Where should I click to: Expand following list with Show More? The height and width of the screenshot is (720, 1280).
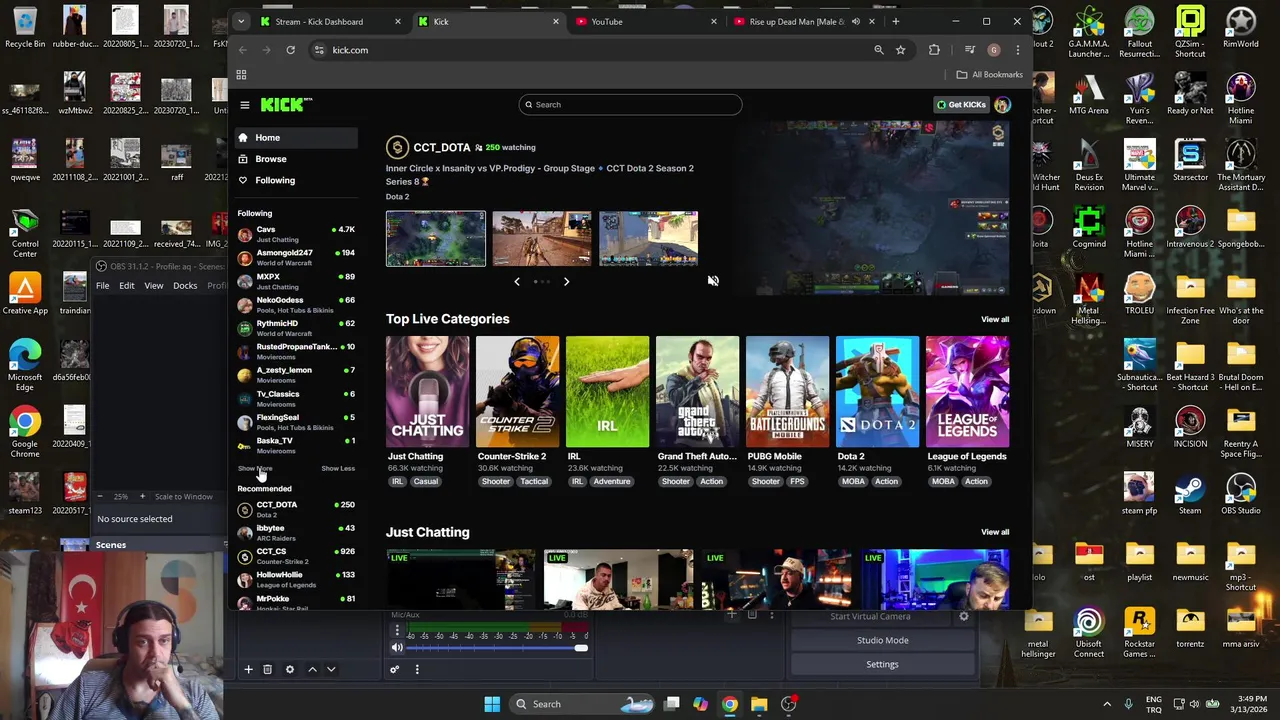coord(254,469)
